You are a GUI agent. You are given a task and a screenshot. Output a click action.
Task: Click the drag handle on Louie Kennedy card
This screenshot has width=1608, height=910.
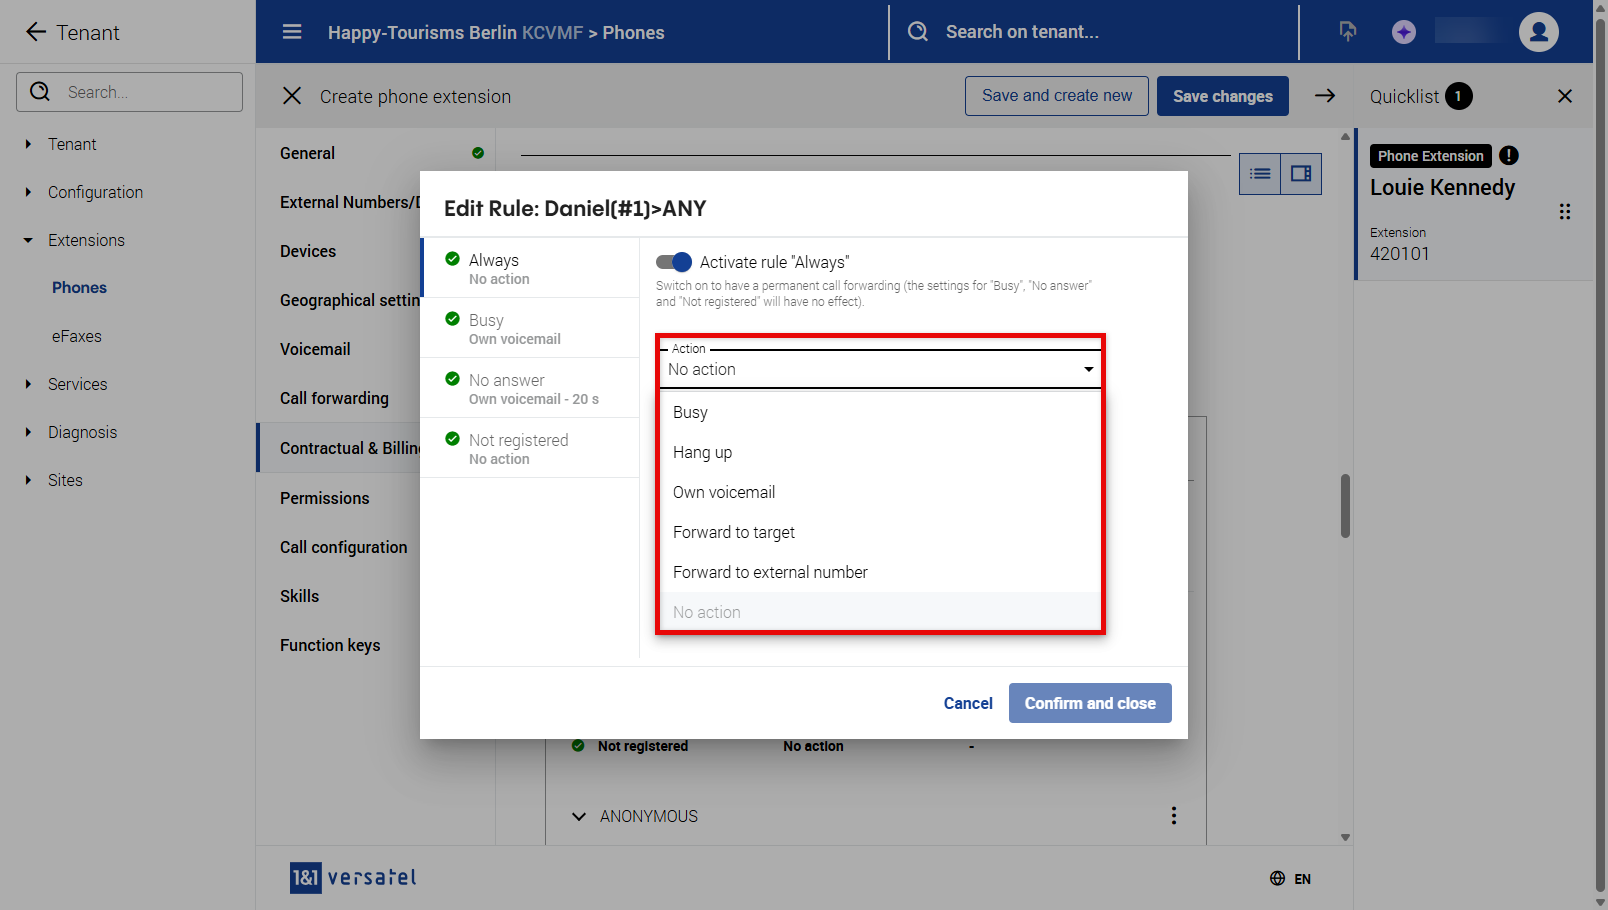tap(1564, 212)
